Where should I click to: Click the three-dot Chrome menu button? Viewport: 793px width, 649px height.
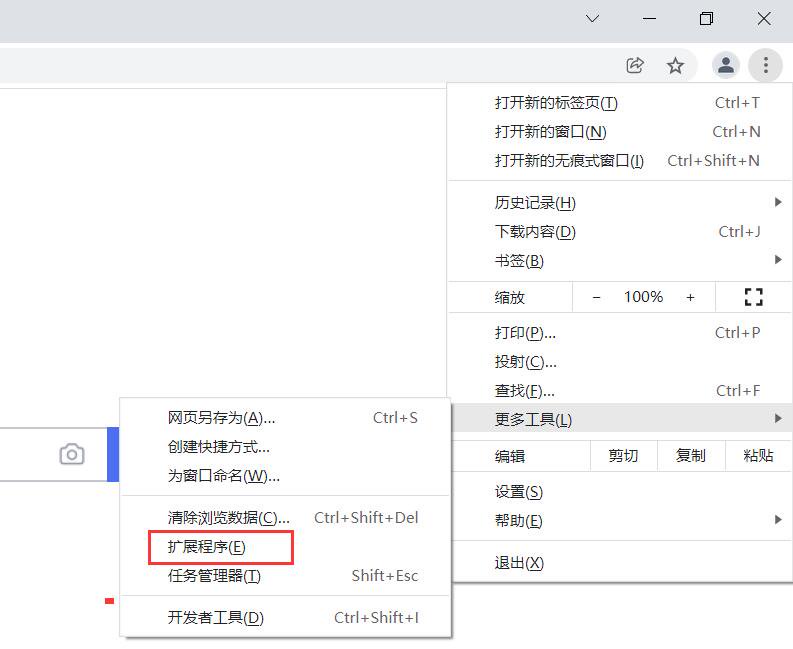tap(766, 65)
